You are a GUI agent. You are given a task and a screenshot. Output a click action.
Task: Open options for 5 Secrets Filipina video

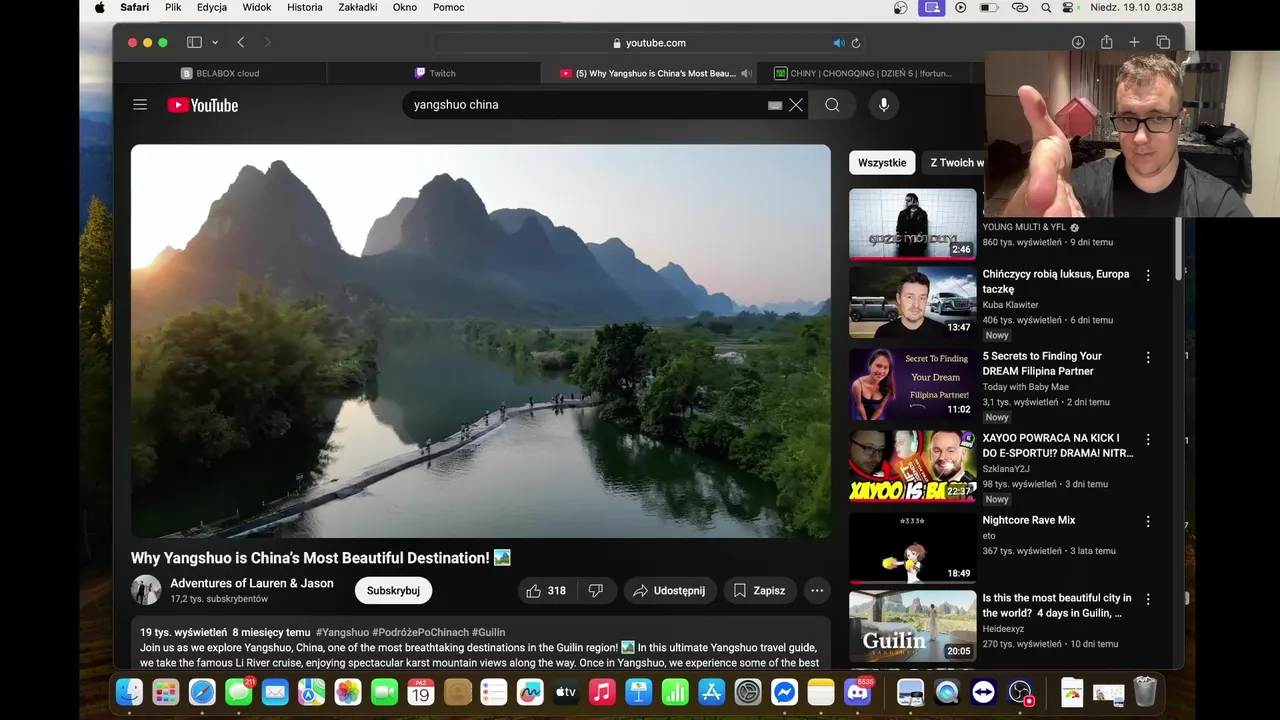coord(1148,357)
